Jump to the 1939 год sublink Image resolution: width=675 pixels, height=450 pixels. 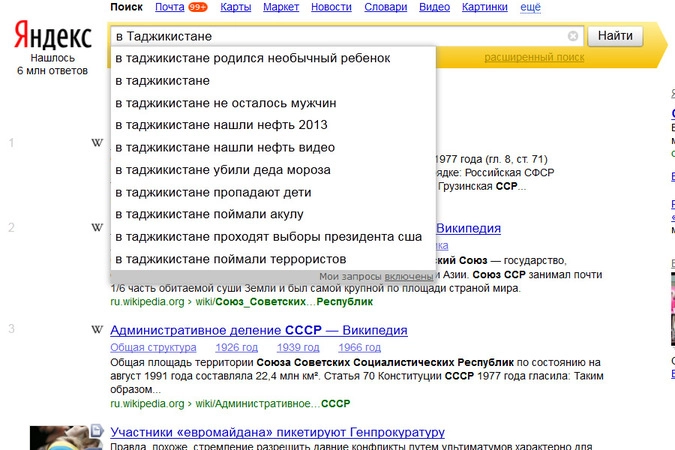pyautogui.click(x=296, y=347)
